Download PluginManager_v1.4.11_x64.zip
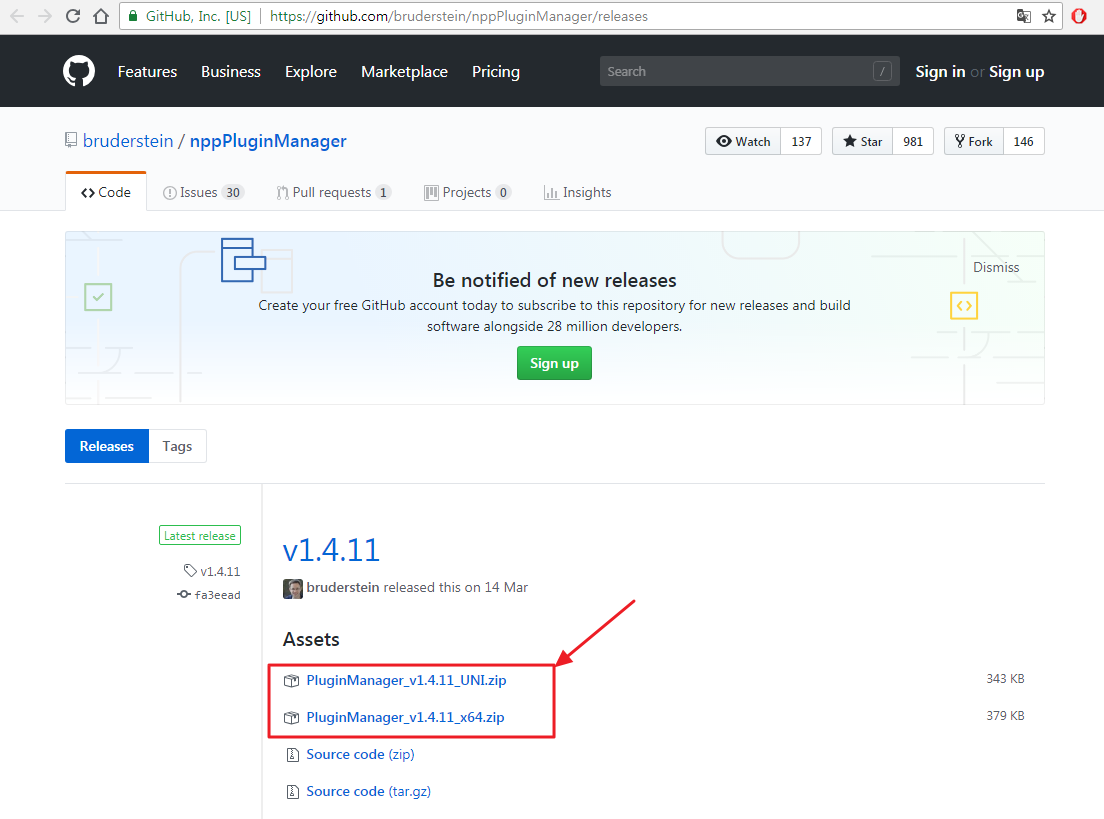1104x819 pixels. click(x=406, y=718)
